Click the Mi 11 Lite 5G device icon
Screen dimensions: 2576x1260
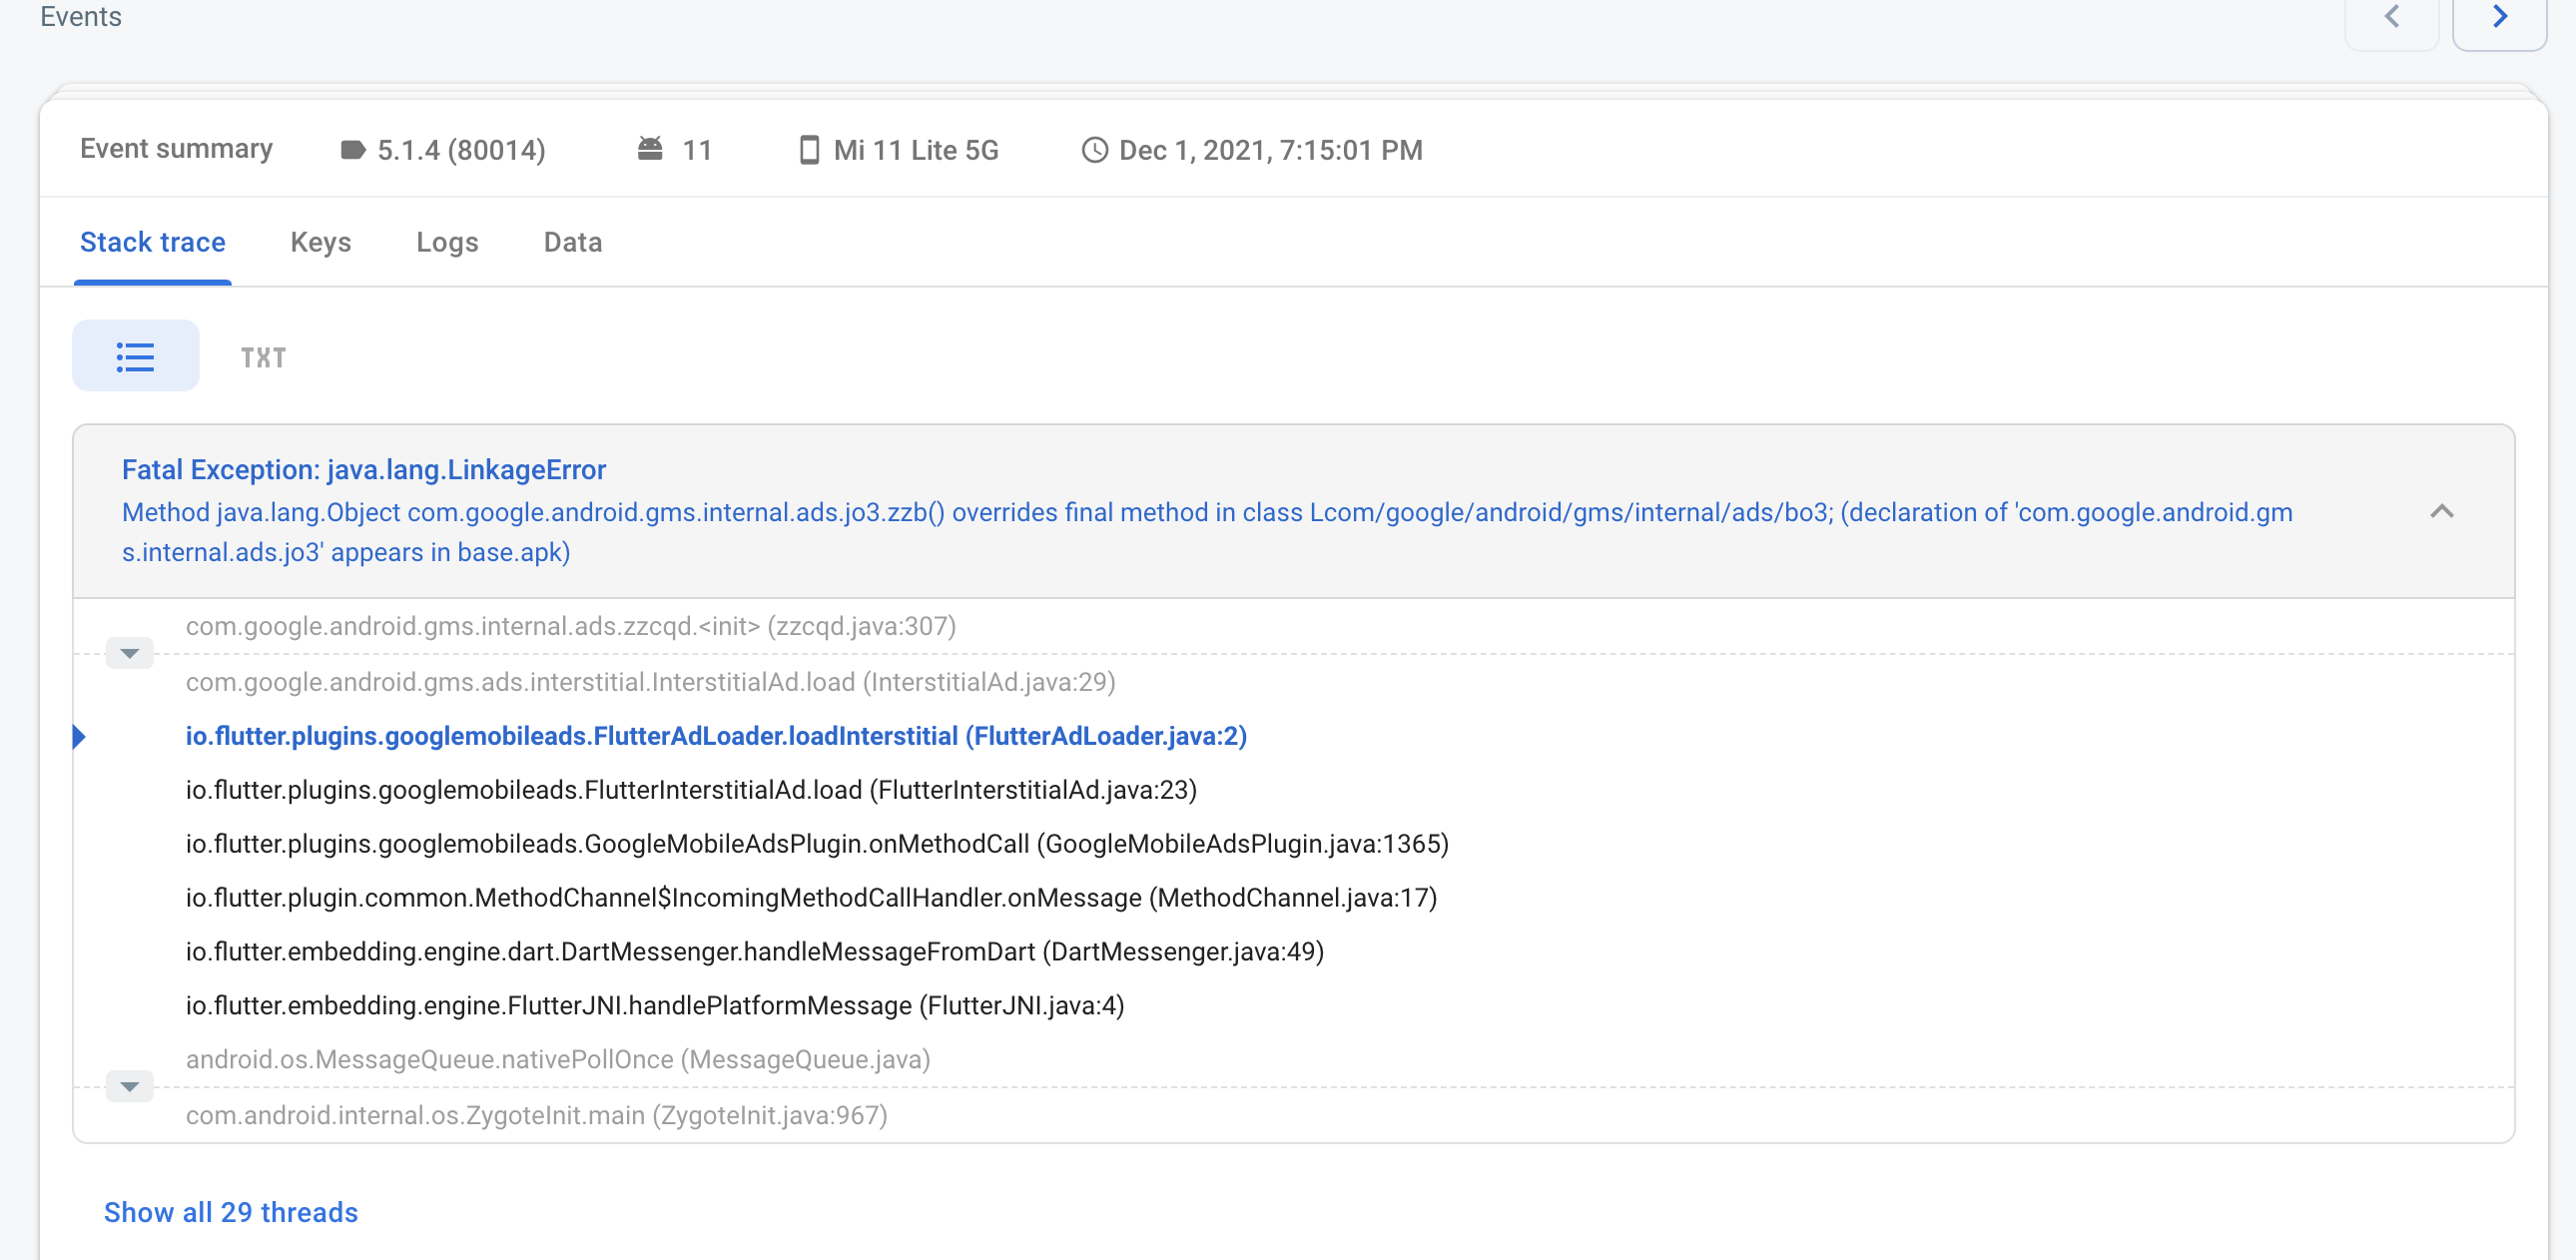[x=808, y=150]
